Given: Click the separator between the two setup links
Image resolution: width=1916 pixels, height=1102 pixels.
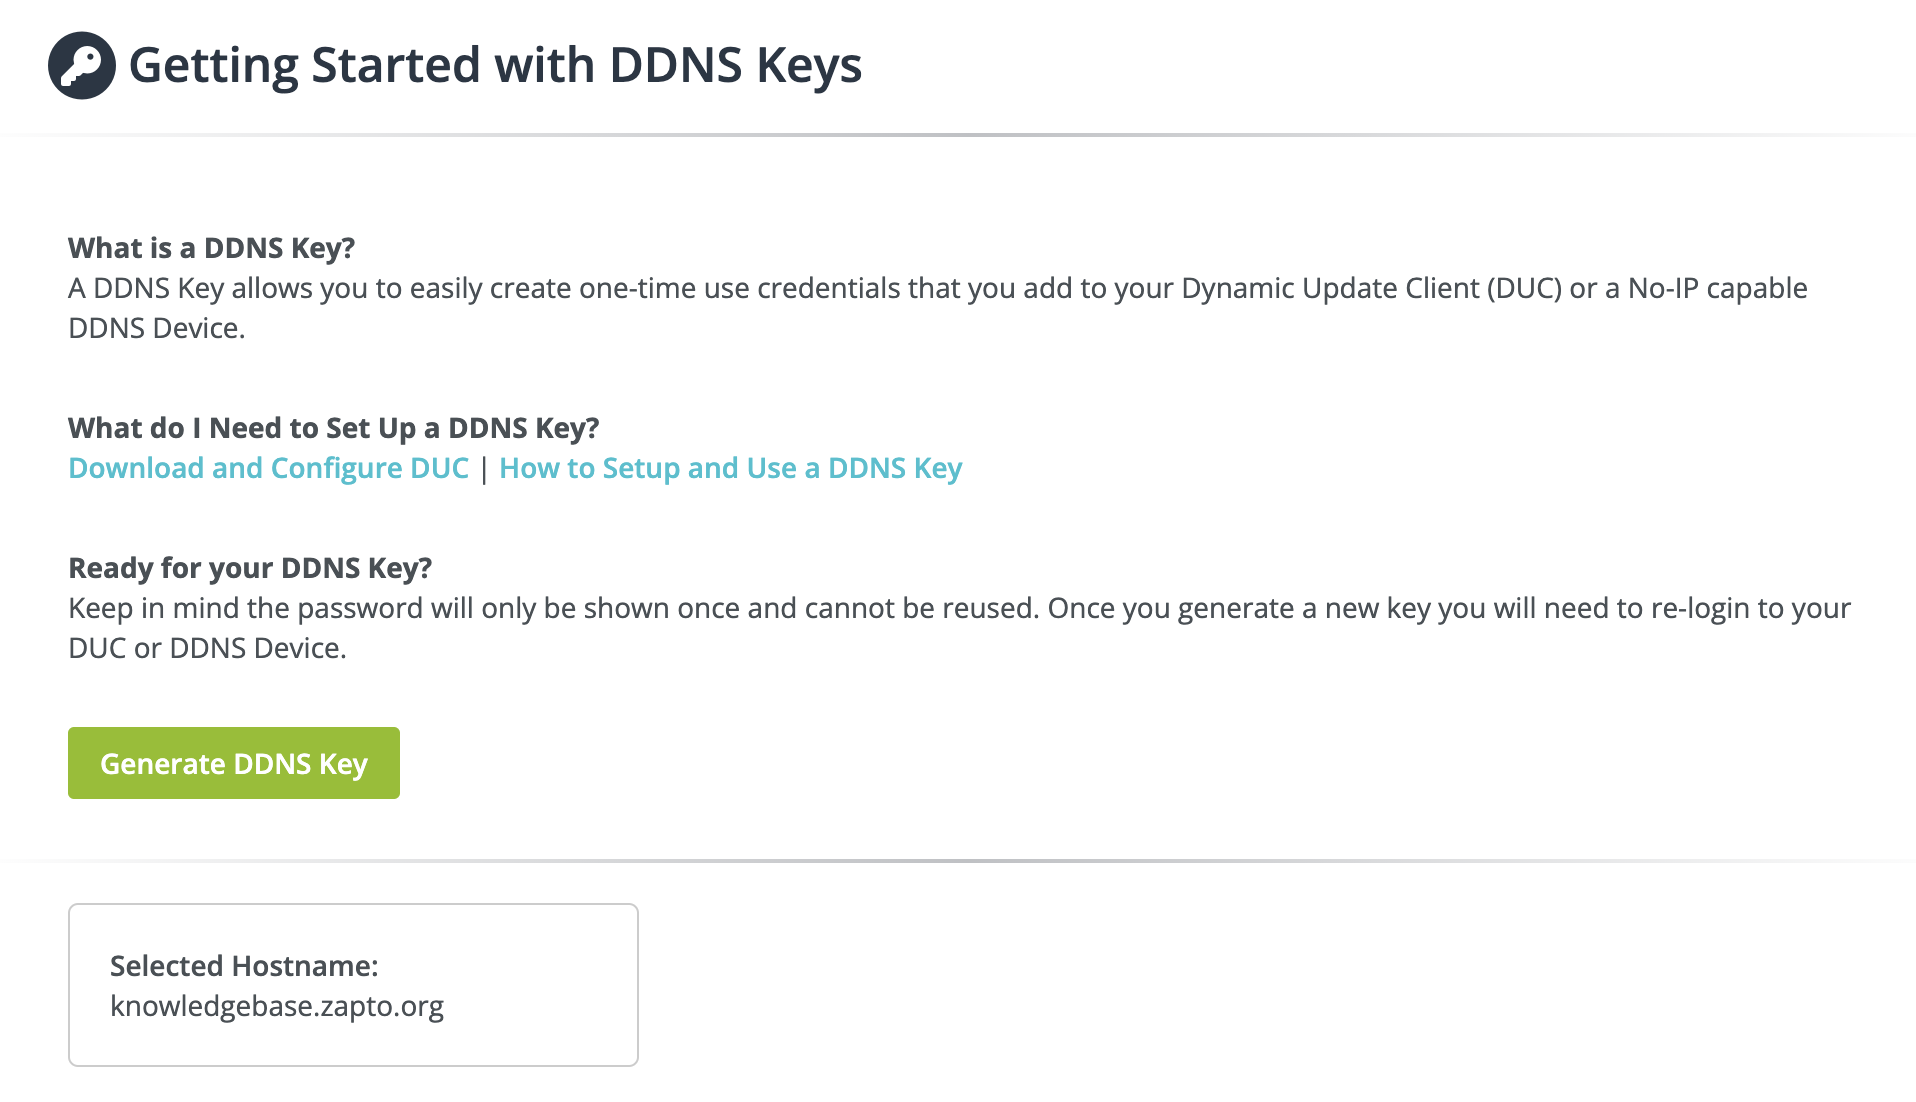Looking at the screenshot, I should [x=484, y=467].
